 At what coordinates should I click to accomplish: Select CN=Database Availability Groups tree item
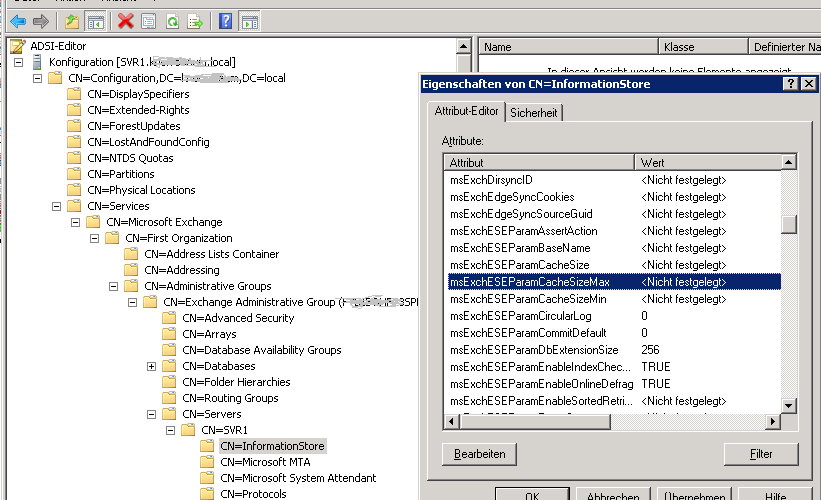click(261, 350)
